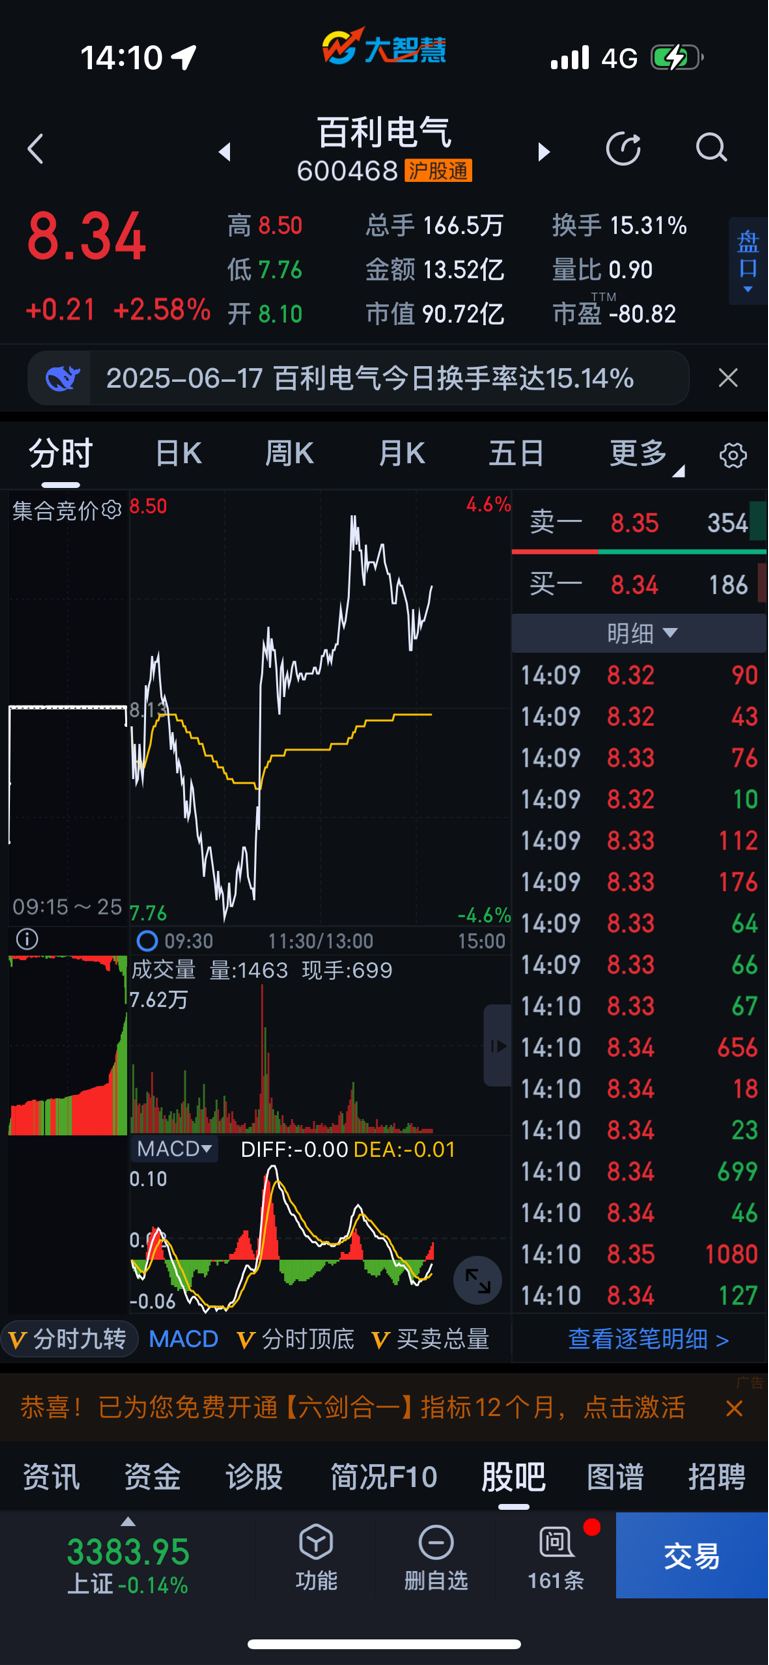The height and width of the screenshot is (1665, 769).
Task: Tap the 沪股通 badge
Action: coord(438,171)
